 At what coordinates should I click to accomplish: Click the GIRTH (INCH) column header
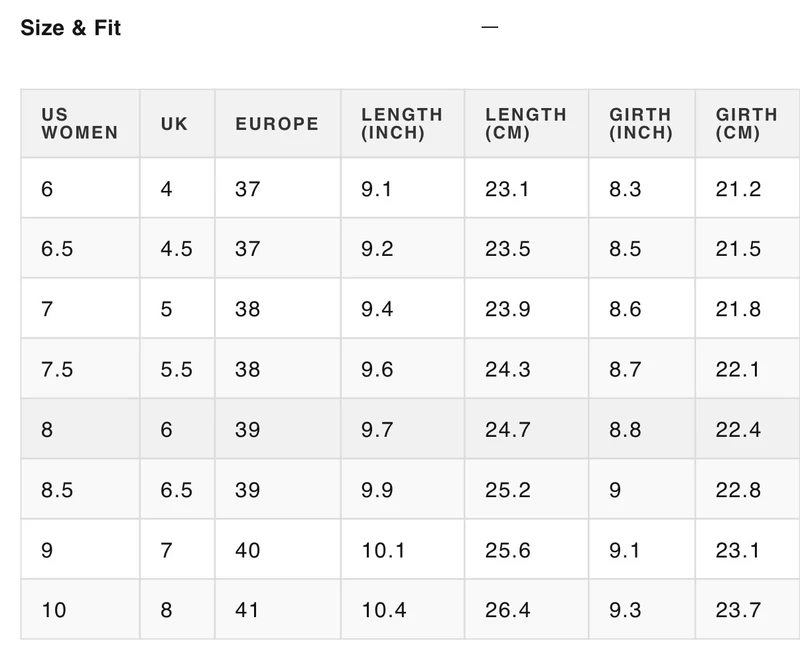642,123
